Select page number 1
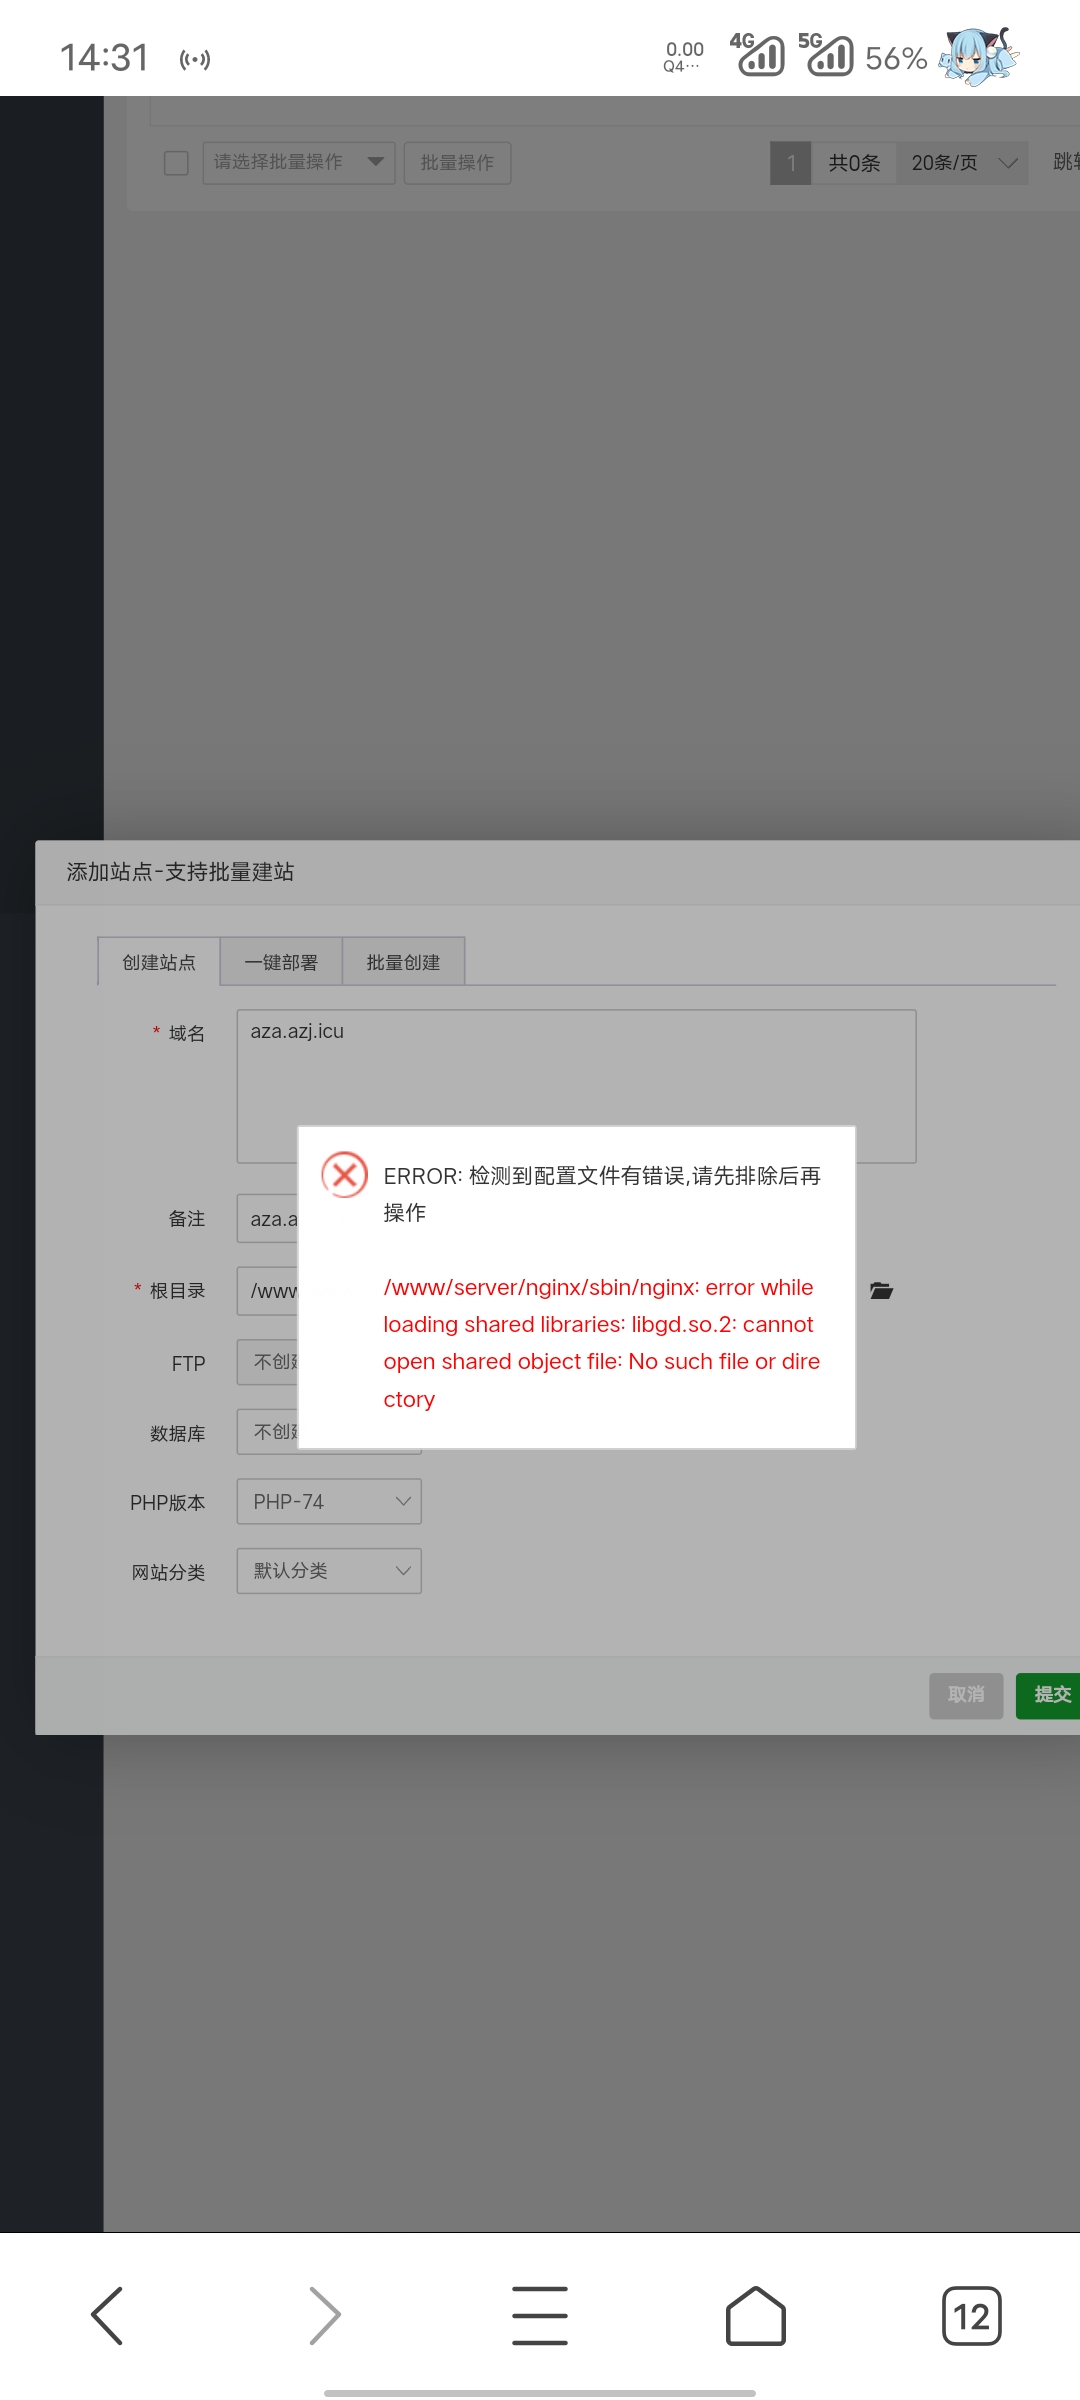 click(x=791, y=163)
